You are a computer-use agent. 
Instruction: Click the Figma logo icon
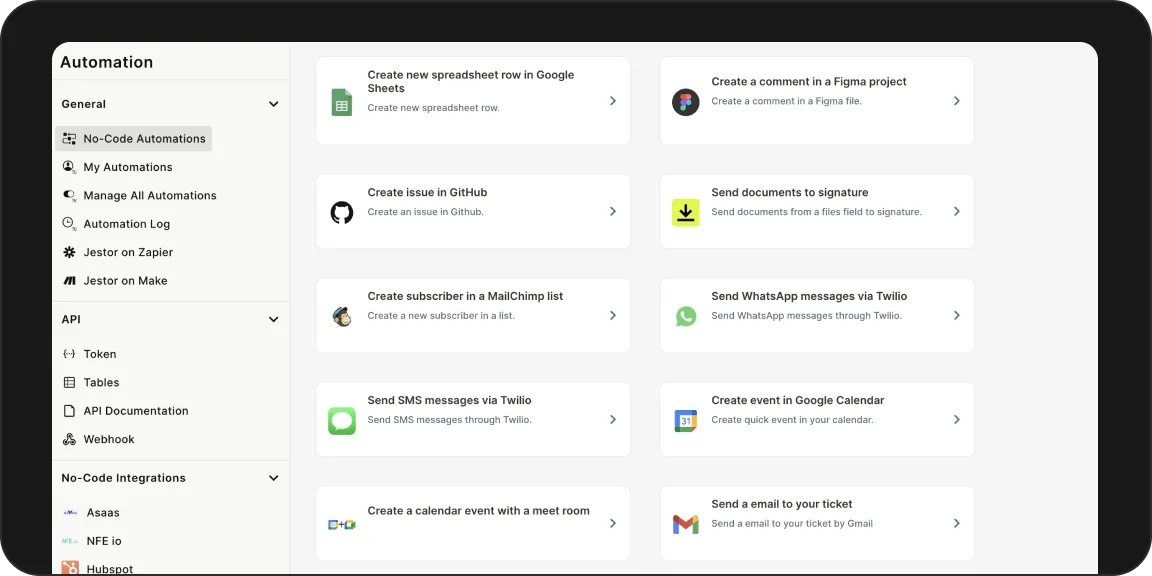click(685, 102)
